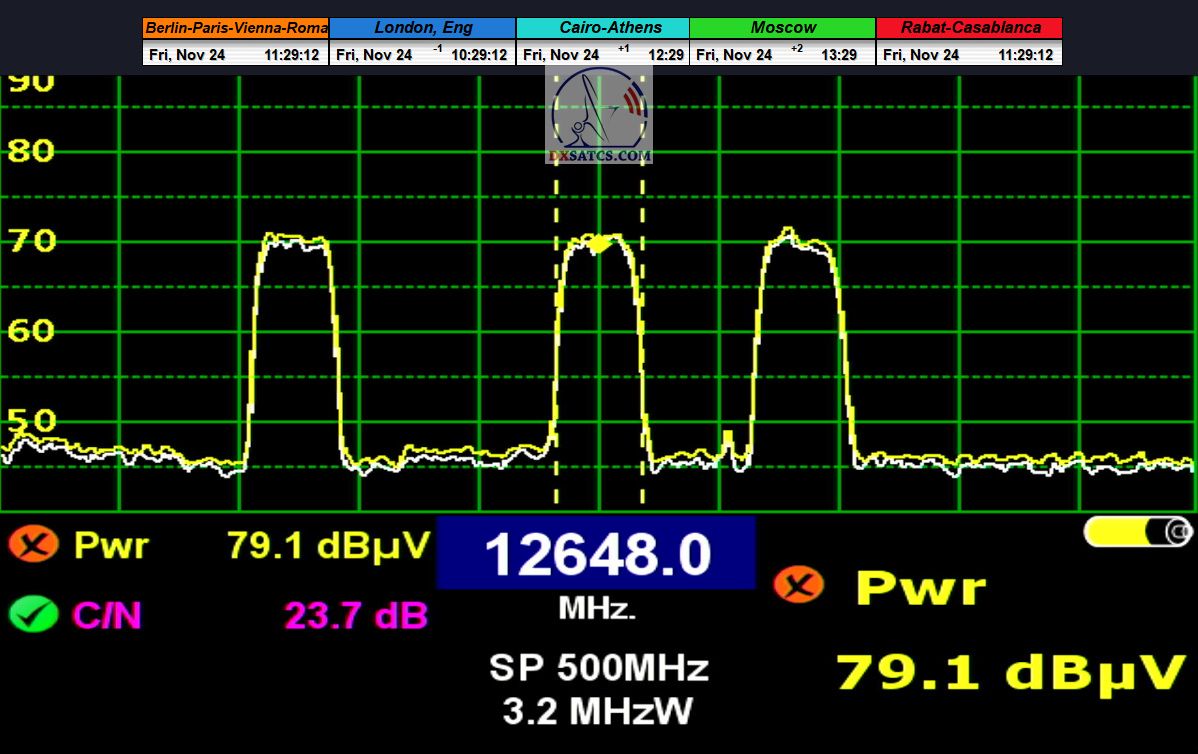Image resolution: width=1198 pixels, height=754 pixels.
Task: Click the yellow battery indicator icon
Action: [x=1137, y=532]
